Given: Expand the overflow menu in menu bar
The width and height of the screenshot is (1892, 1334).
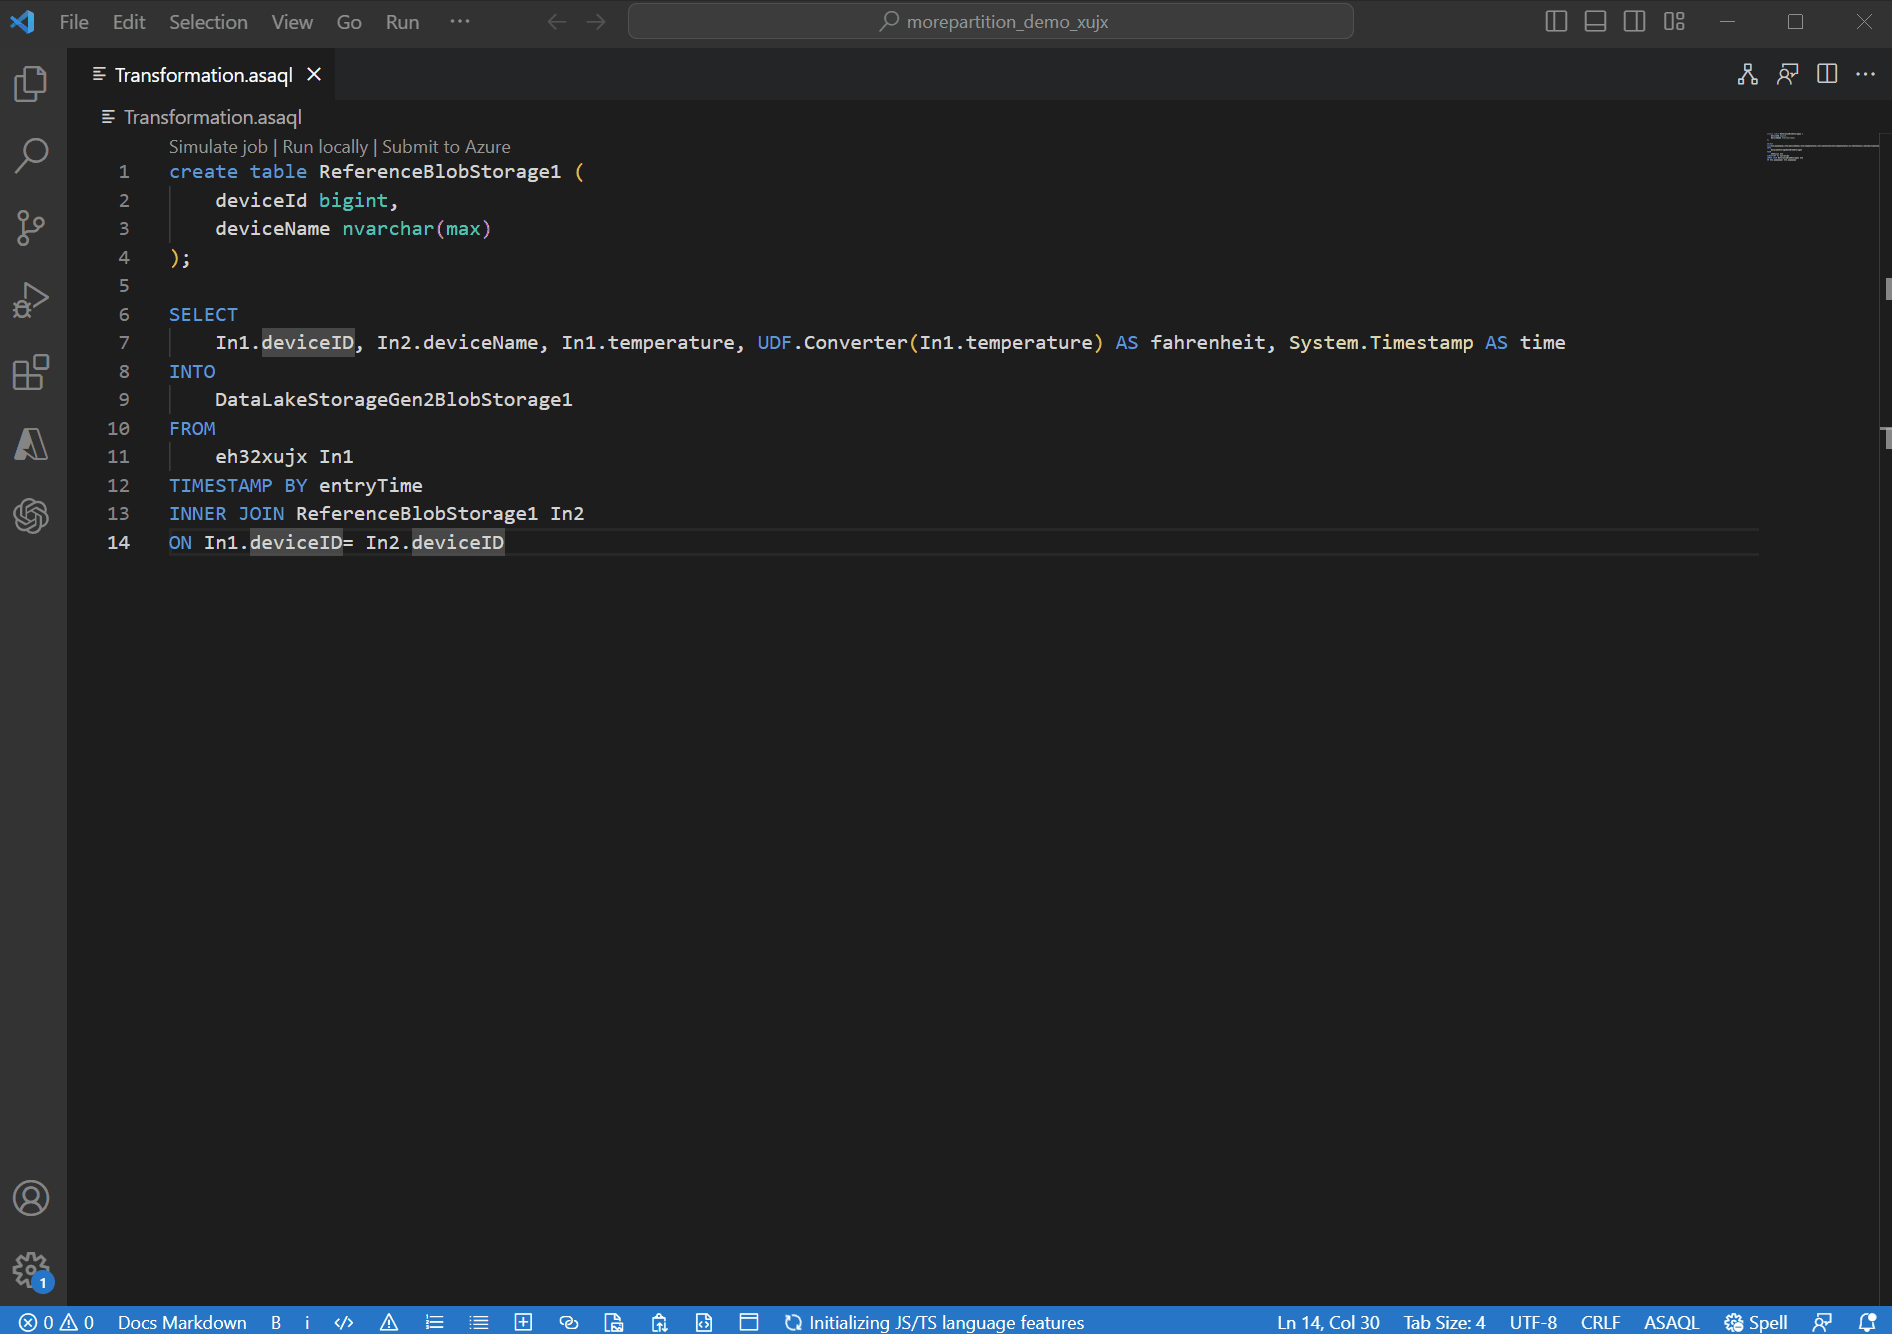Looking at the screenshot, I should pos(460,22).
